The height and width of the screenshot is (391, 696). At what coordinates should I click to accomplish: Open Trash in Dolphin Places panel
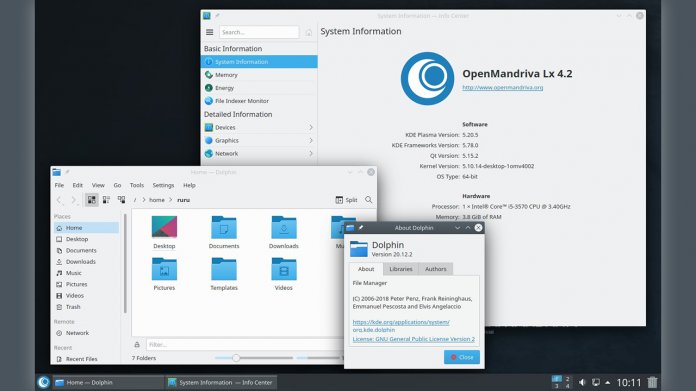[x=86, y=307]
